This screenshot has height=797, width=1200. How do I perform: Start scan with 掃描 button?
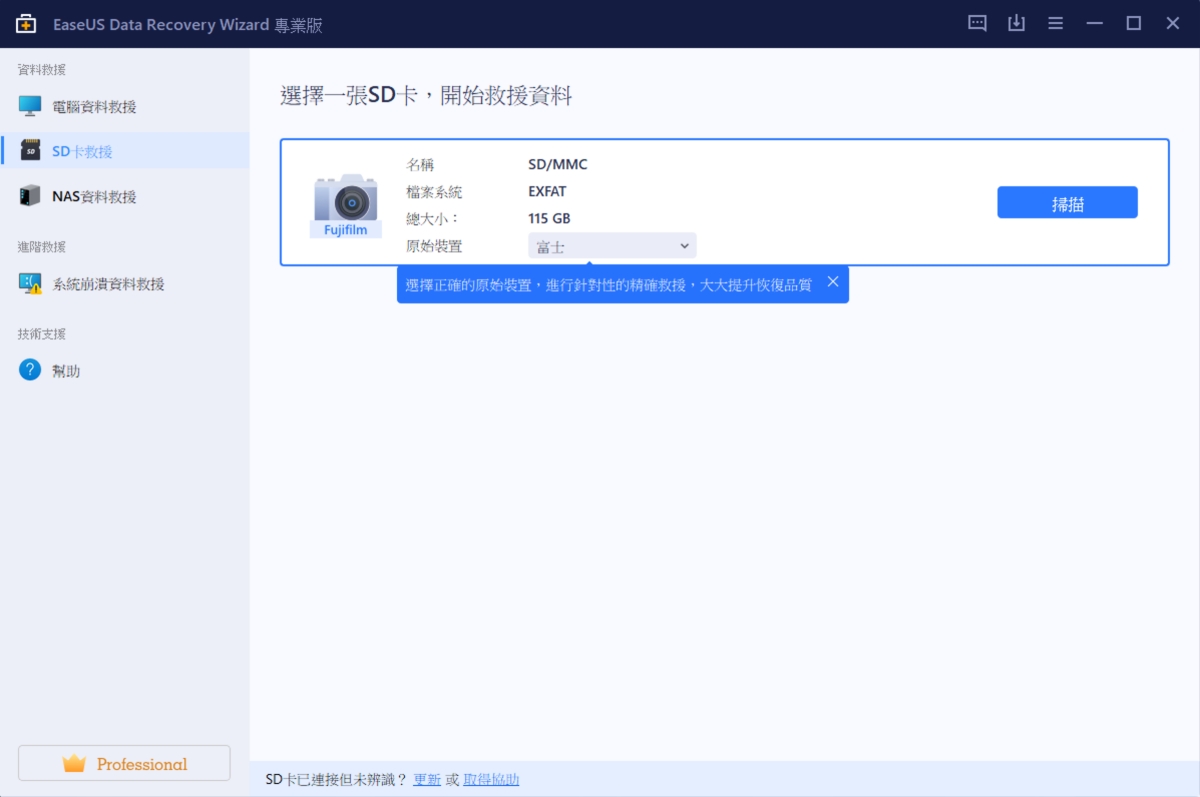click(1067, 202)
